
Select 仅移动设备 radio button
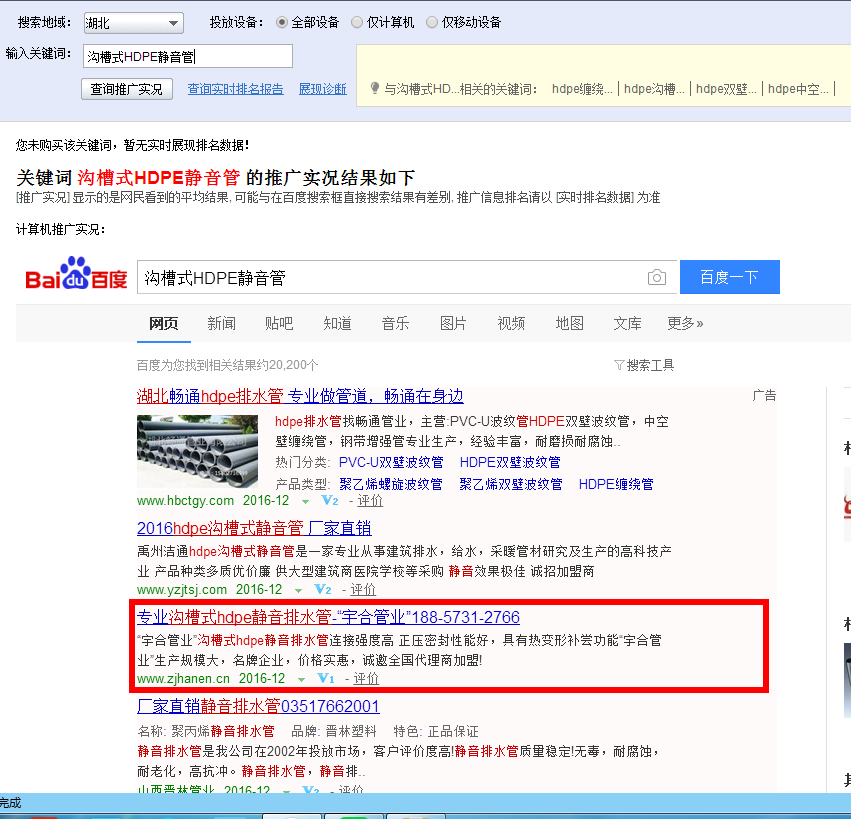(x=431, y=22)
